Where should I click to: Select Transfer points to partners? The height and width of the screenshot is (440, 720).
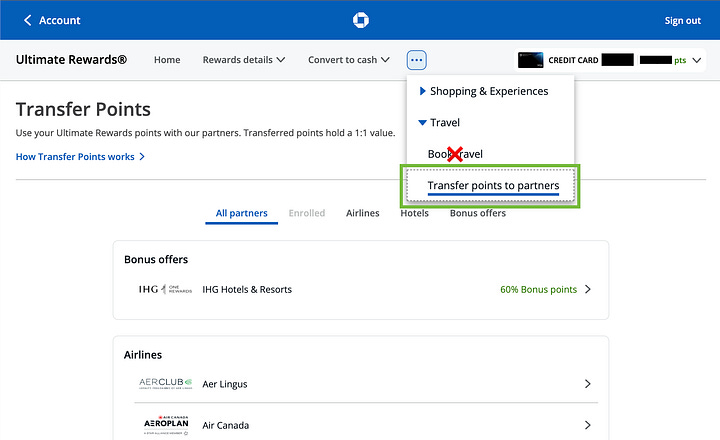(493, 186)
